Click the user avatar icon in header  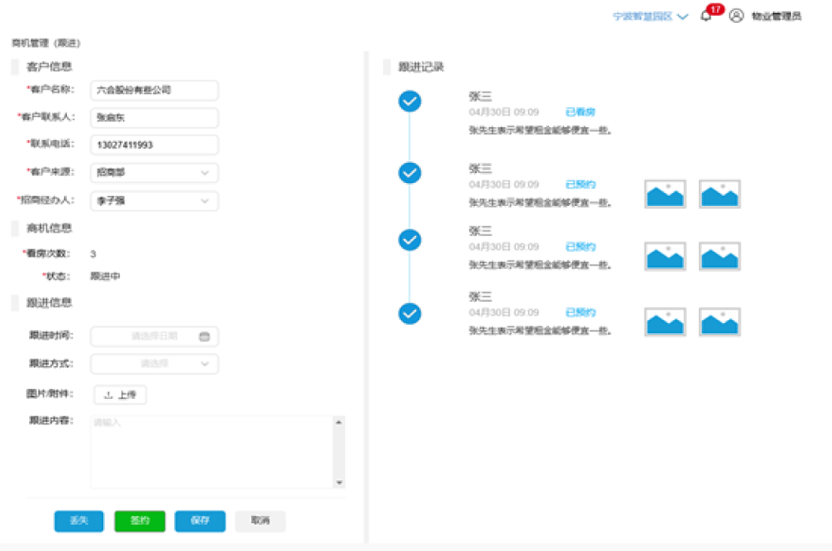(736, 16)
